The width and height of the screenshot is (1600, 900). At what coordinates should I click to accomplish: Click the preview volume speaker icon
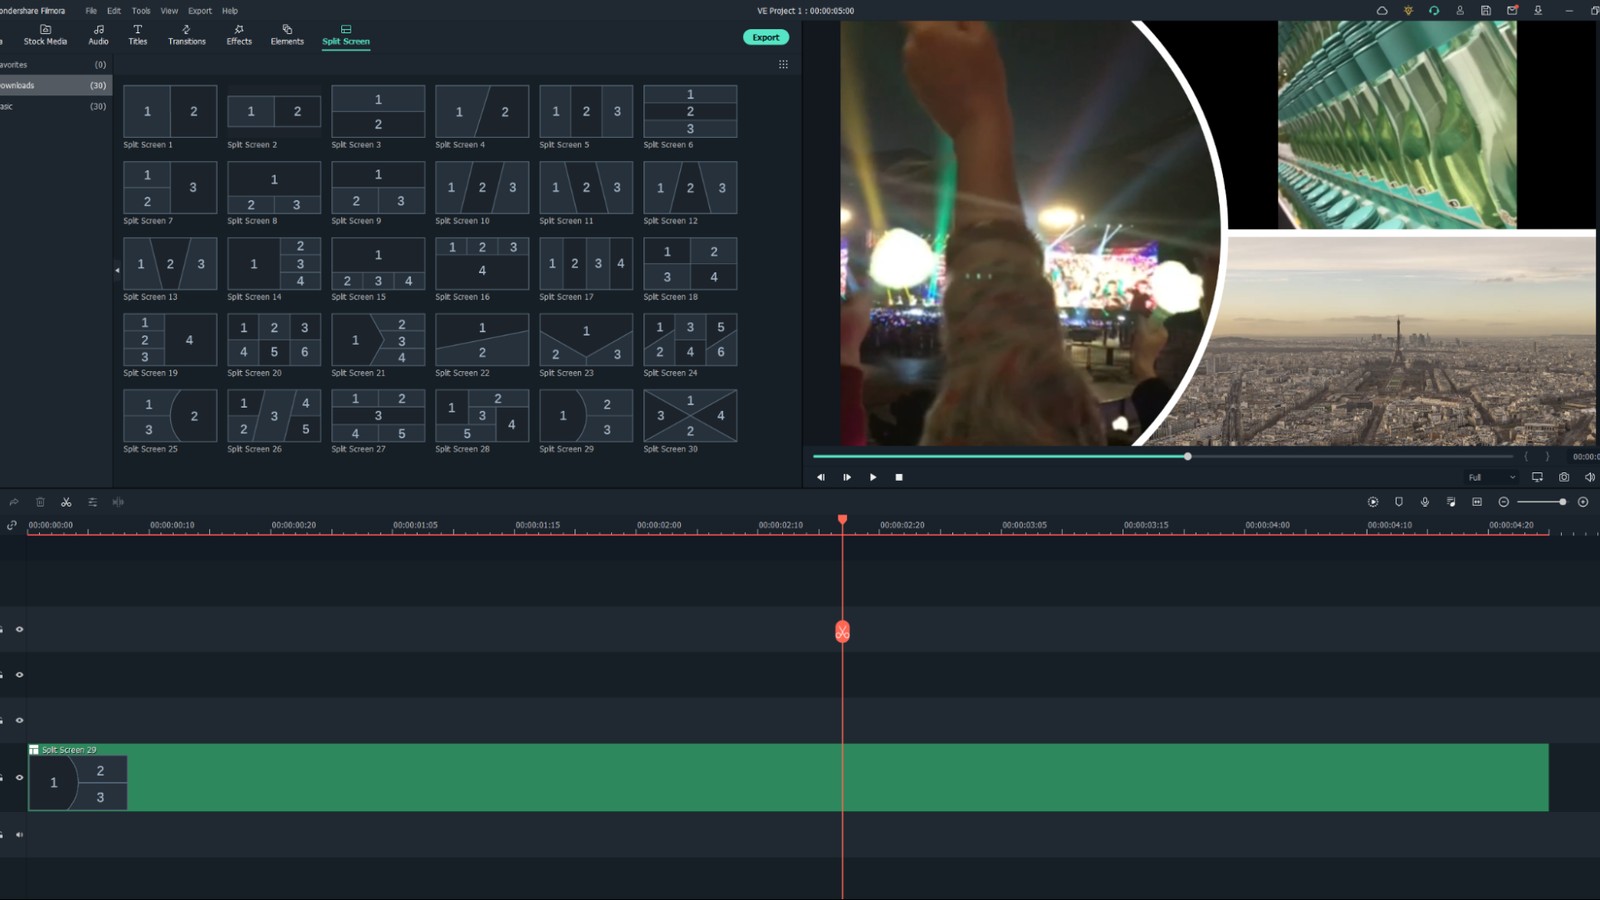click(x=1590, y=477)
